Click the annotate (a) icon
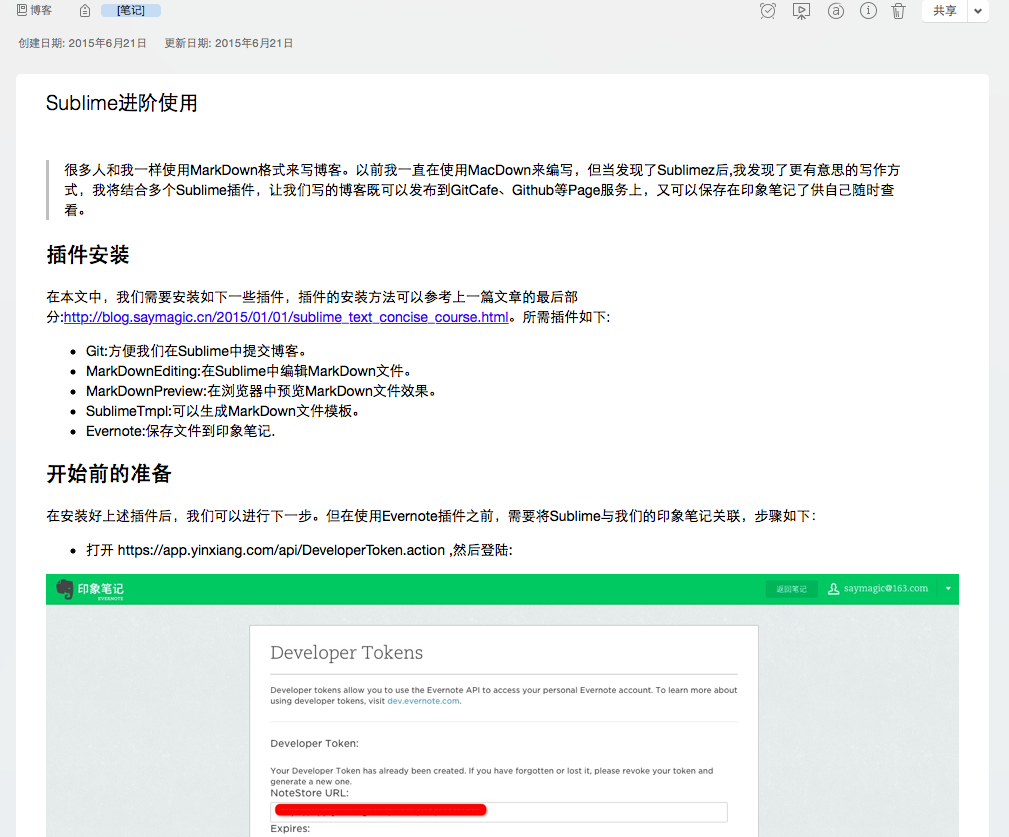1009x837 pixels. (836, 11)
